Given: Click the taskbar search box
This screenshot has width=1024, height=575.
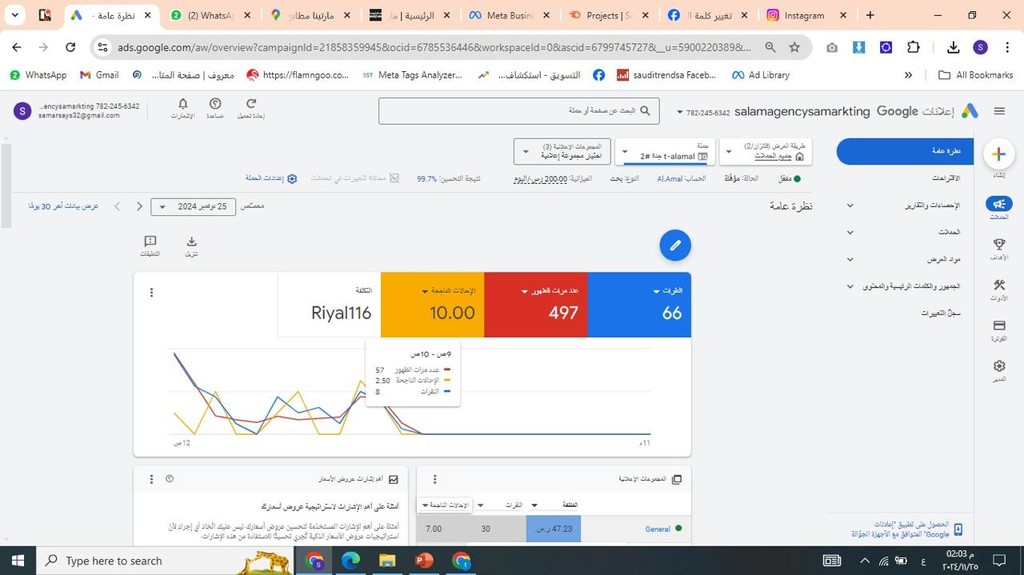Looking at the screenshot, I should (x=163, y=561).
